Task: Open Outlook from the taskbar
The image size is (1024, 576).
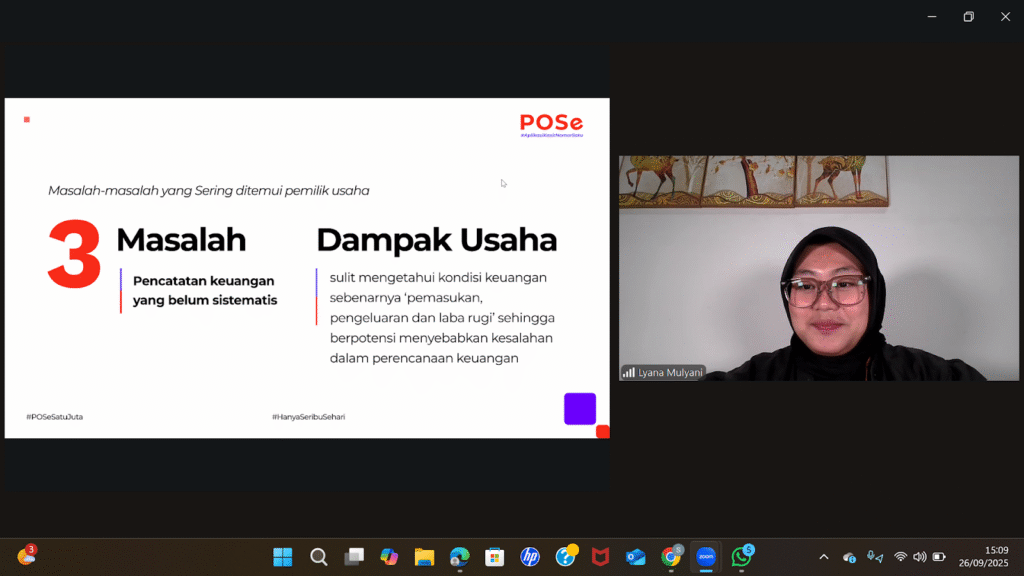Action: tap(636, 557)
